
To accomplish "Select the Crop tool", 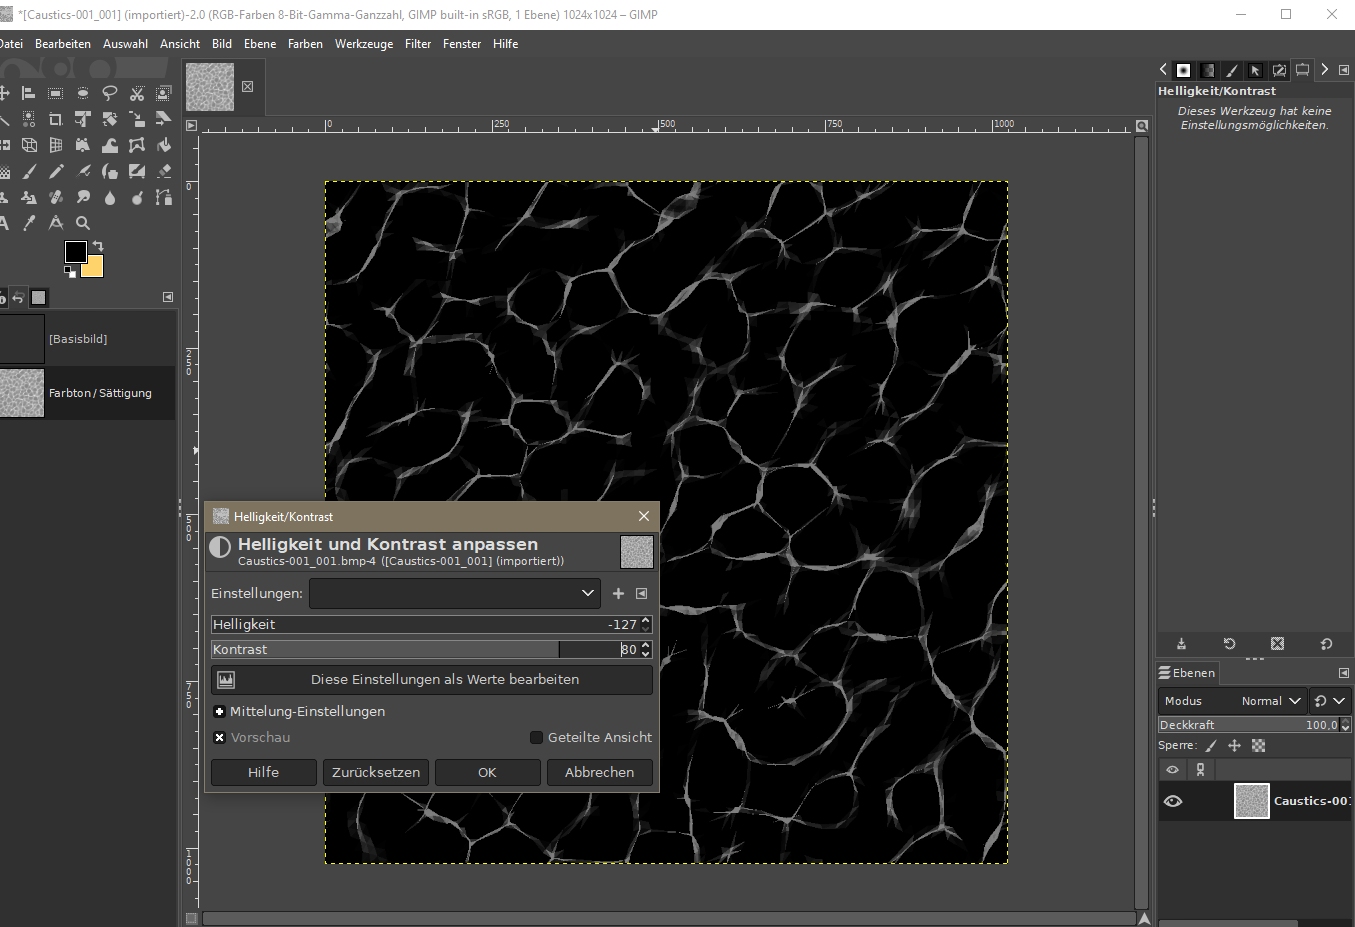I will (x=56, y=120).
